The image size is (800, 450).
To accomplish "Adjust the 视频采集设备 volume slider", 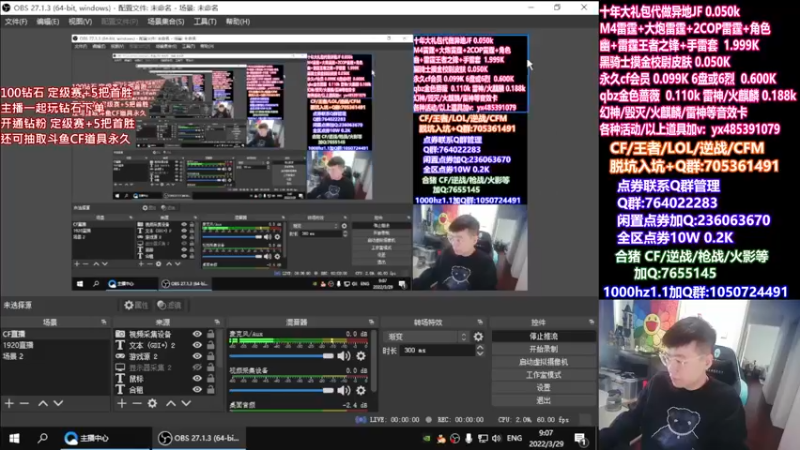I will [282, 391].
